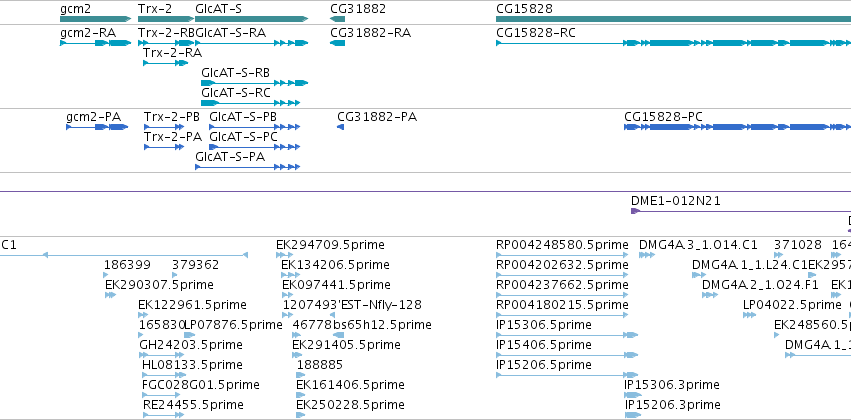The width and height of the screenshot is (851, 420).
Task: Select the gcm2 gene bar
Action: (96, 19)
